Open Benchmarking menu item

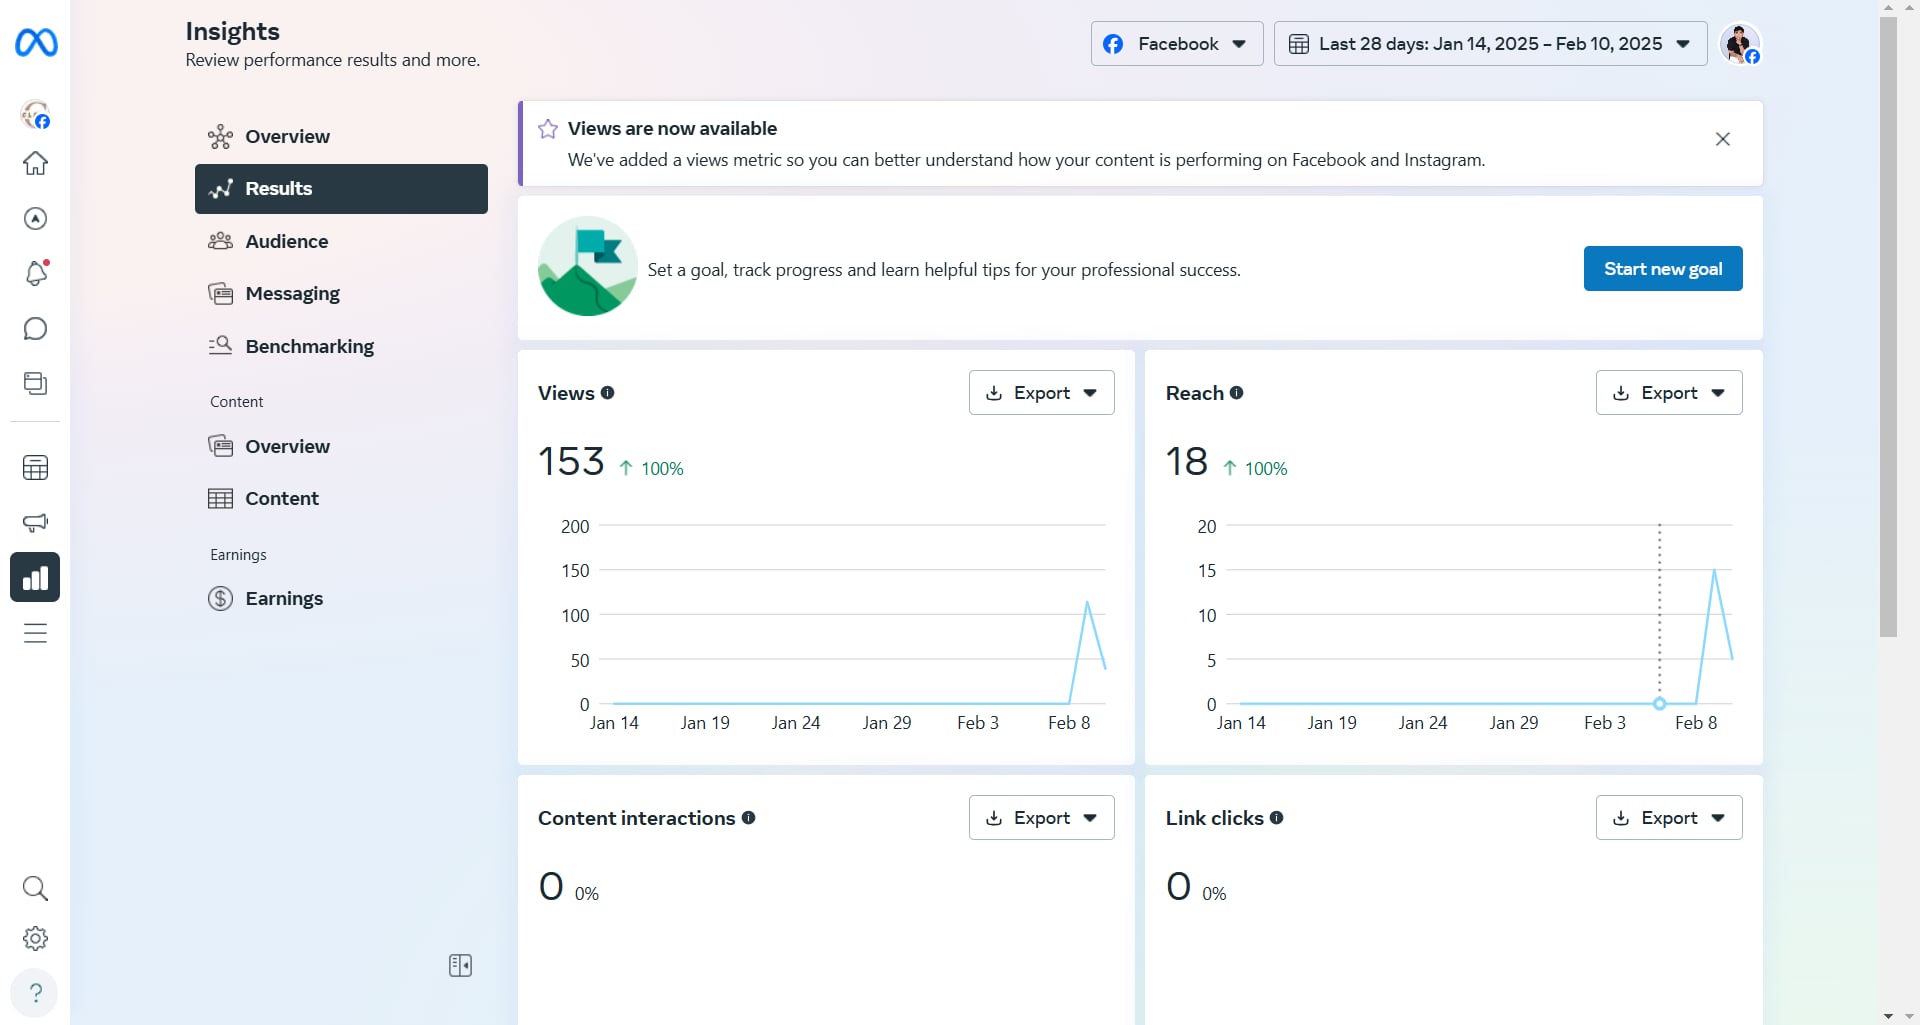pos(341,346)
